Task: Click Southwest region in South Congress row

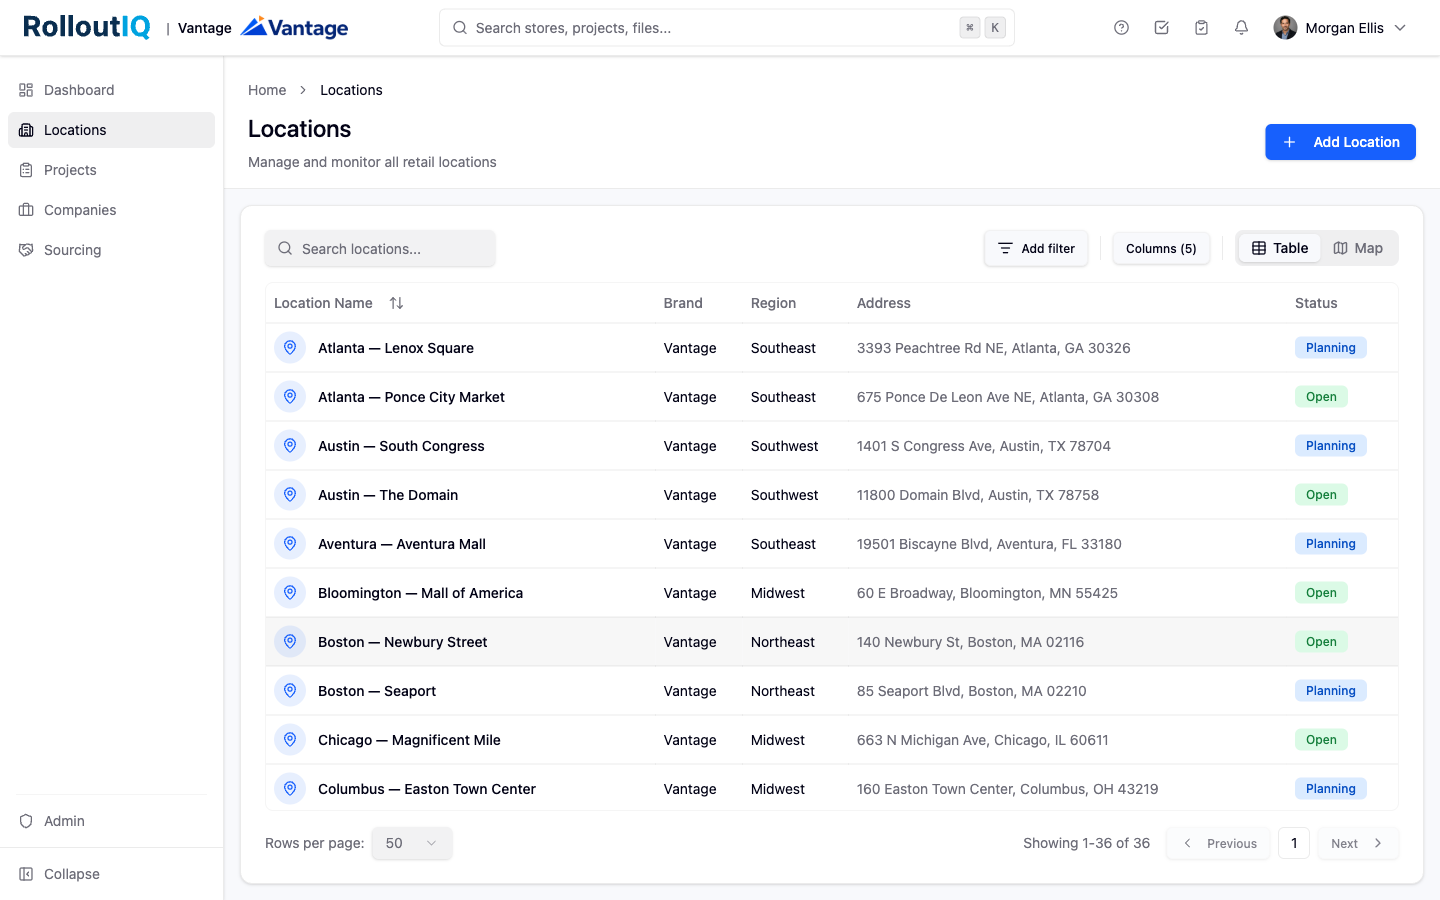Action: (784, 446)
